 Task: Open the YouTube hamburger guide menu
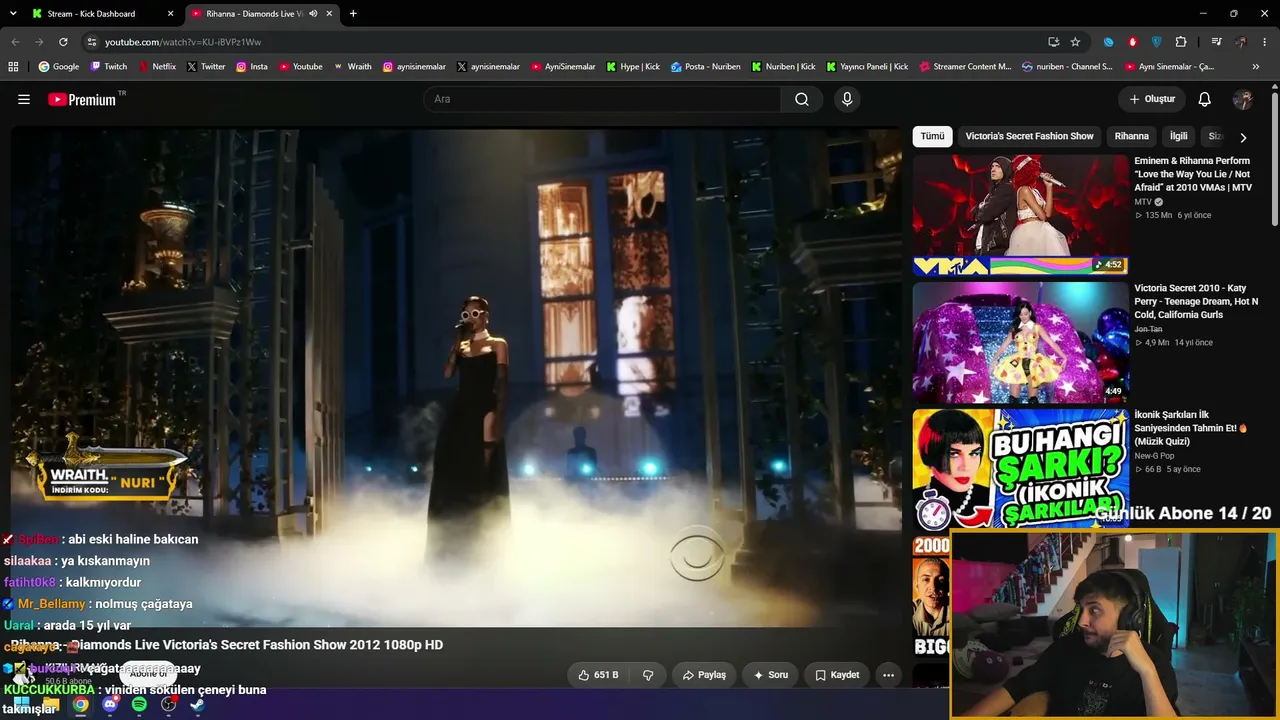[x=24, y=99]
